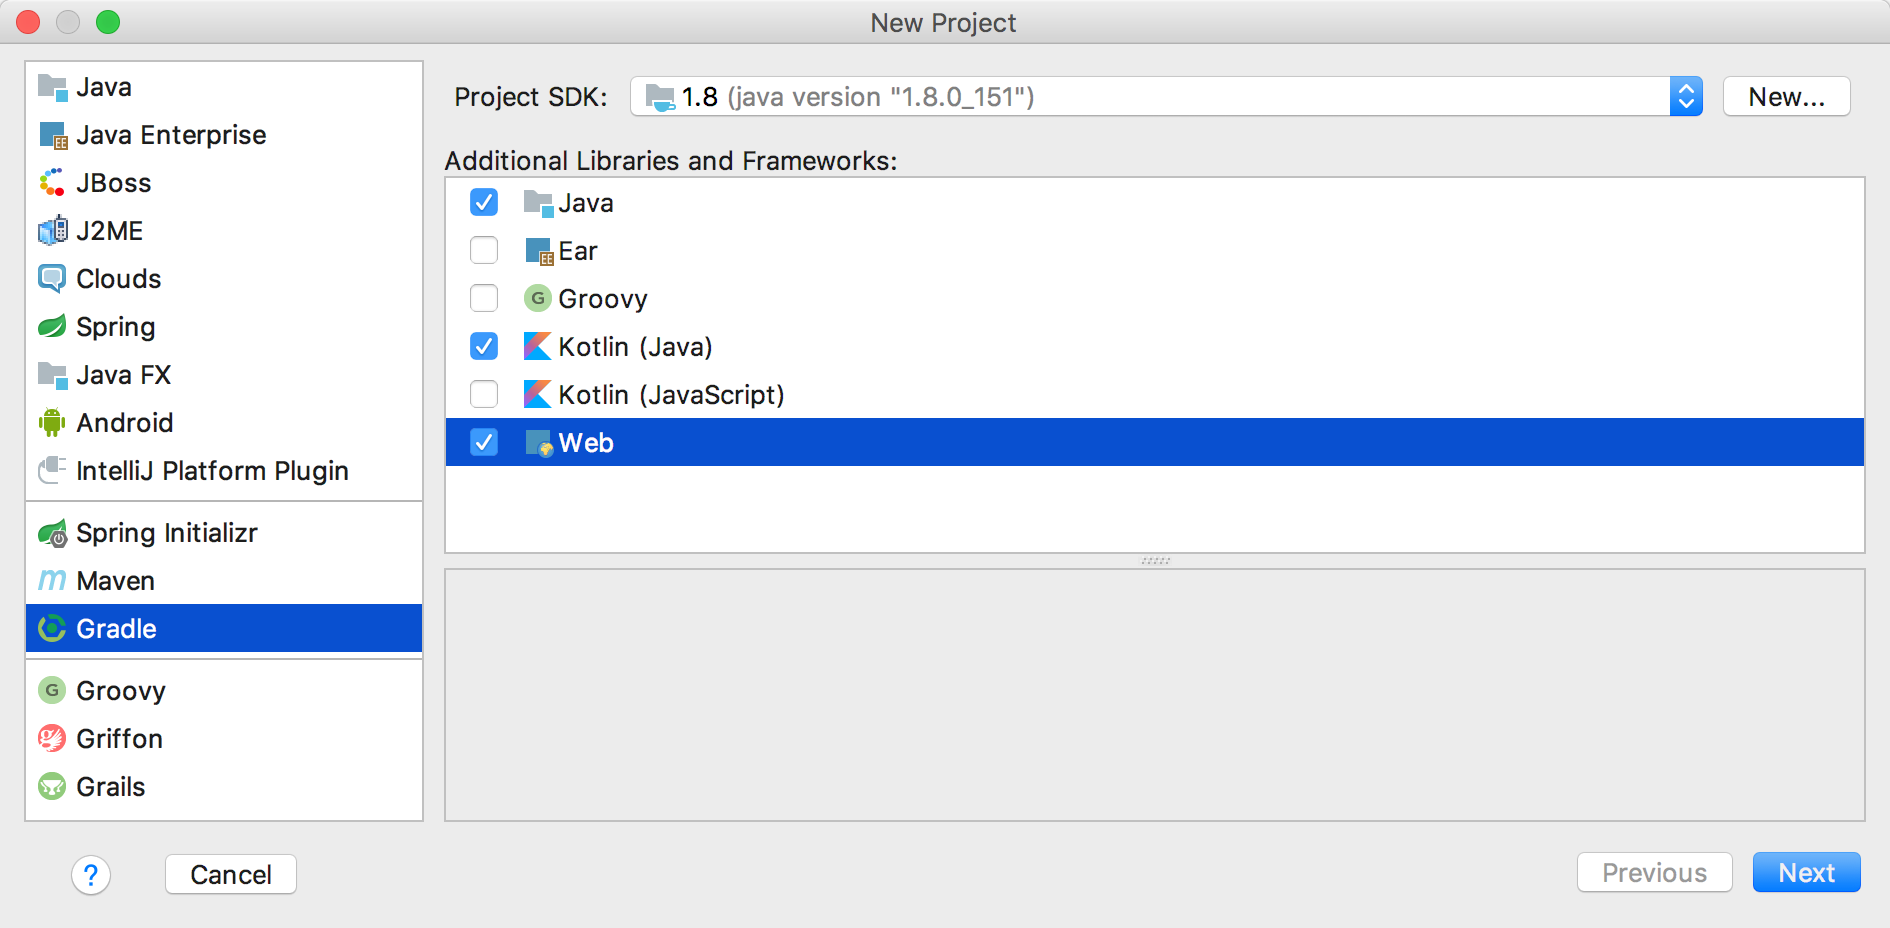The width and height of the screenshot is (1890, 928).
Task: Cancel the New Project dialog
Action: 231,875
